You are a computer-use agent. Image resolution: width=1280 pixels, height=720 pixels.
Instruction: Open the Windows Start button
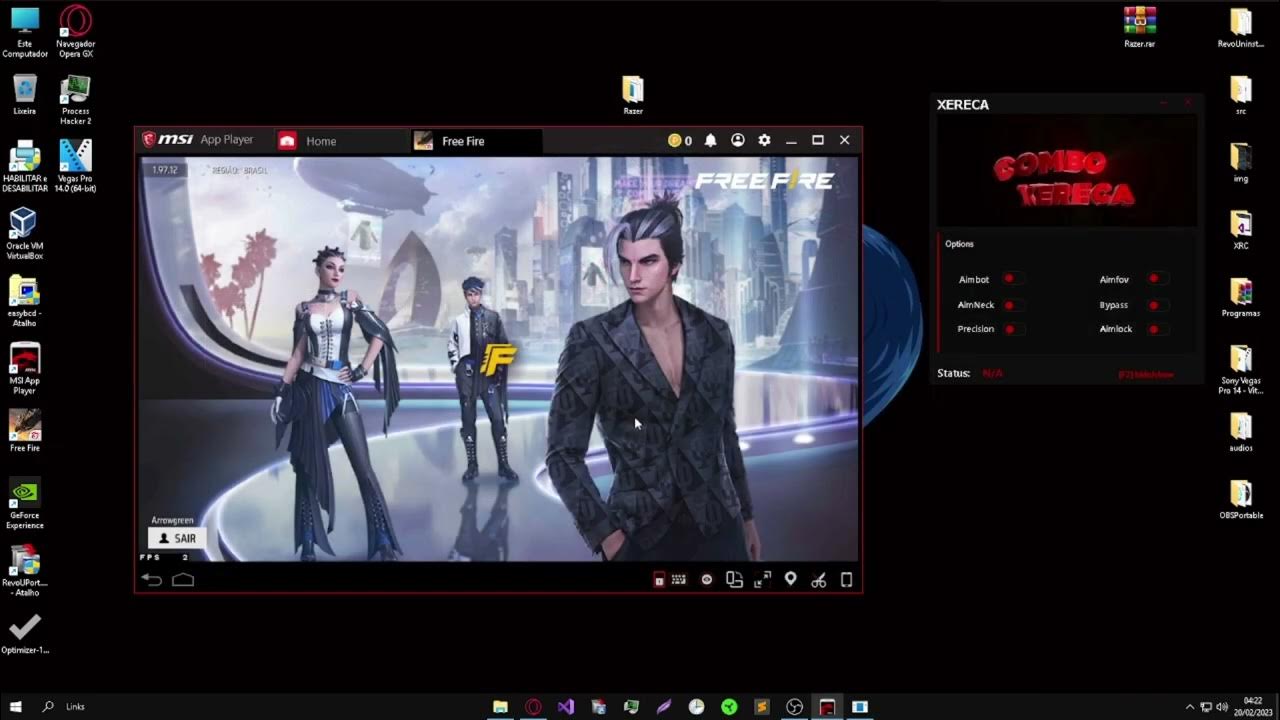pos(15,706)
